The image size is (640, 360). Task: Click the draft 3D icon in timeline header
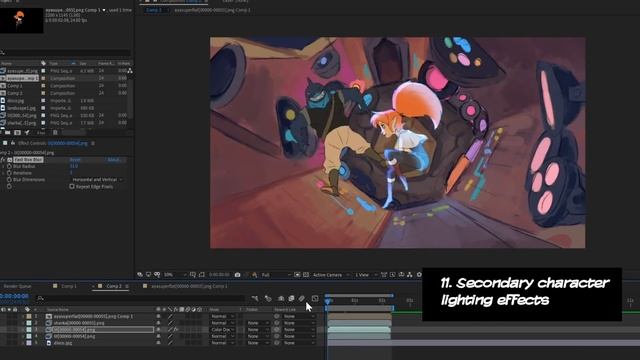(x=268, y=299)
